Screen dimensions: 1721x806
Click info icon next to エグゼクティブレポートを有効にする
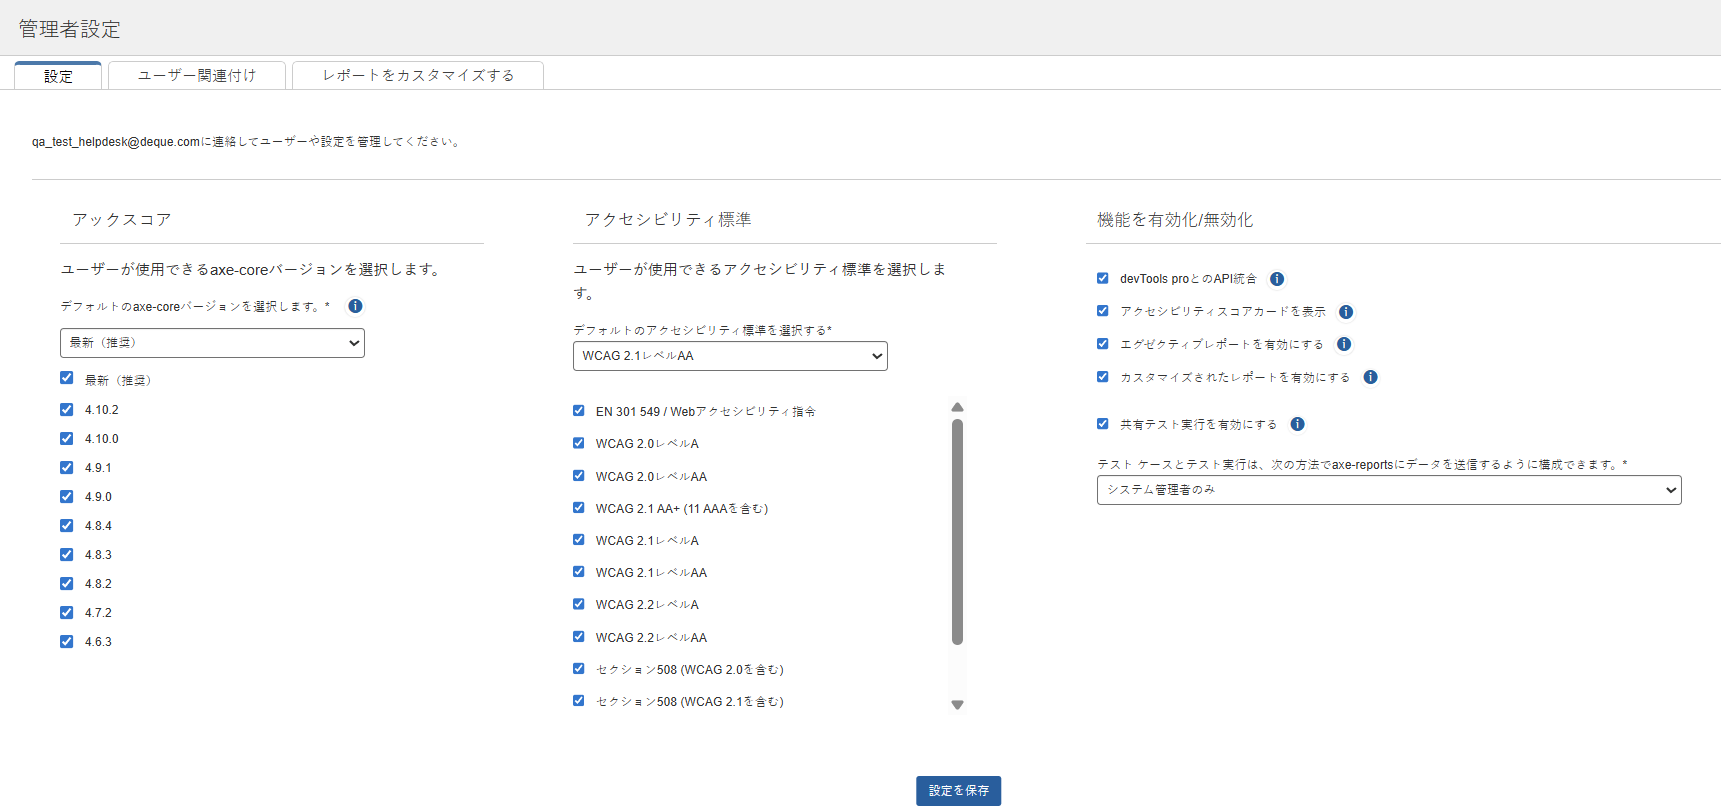click(1344, 344)
